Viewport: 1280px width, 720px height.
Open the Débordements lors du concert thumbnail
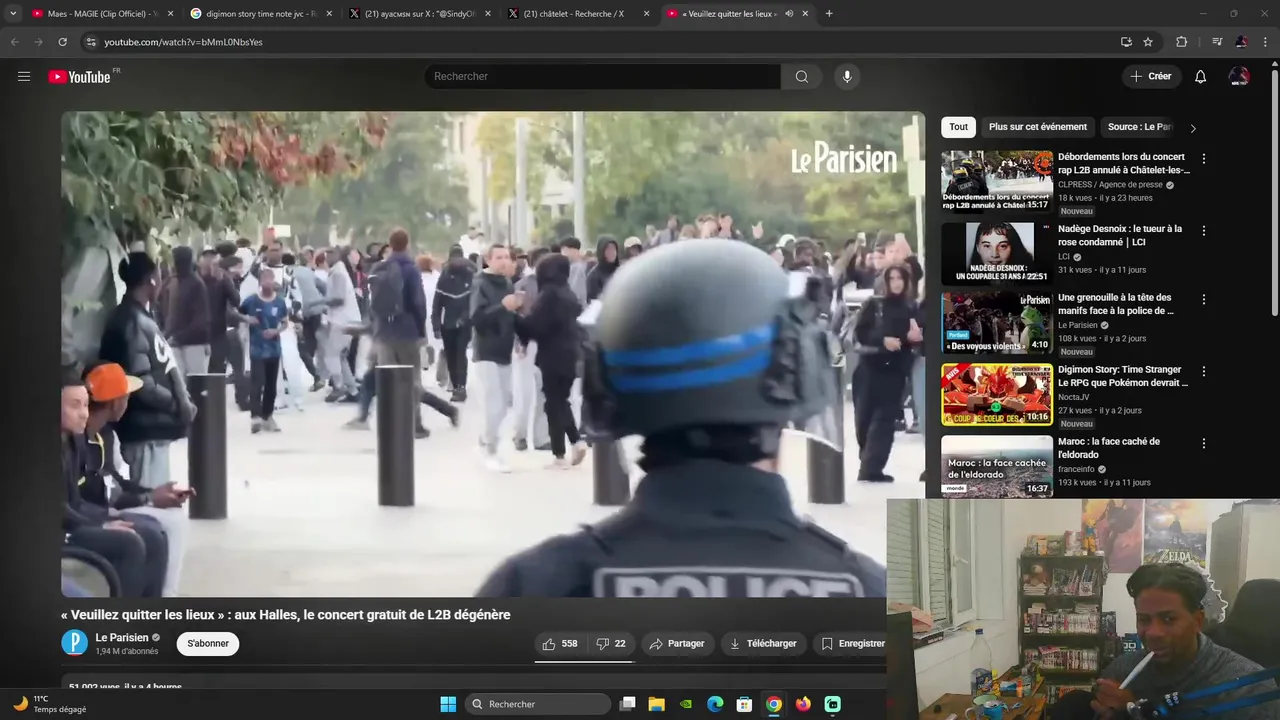coord(997,181)
